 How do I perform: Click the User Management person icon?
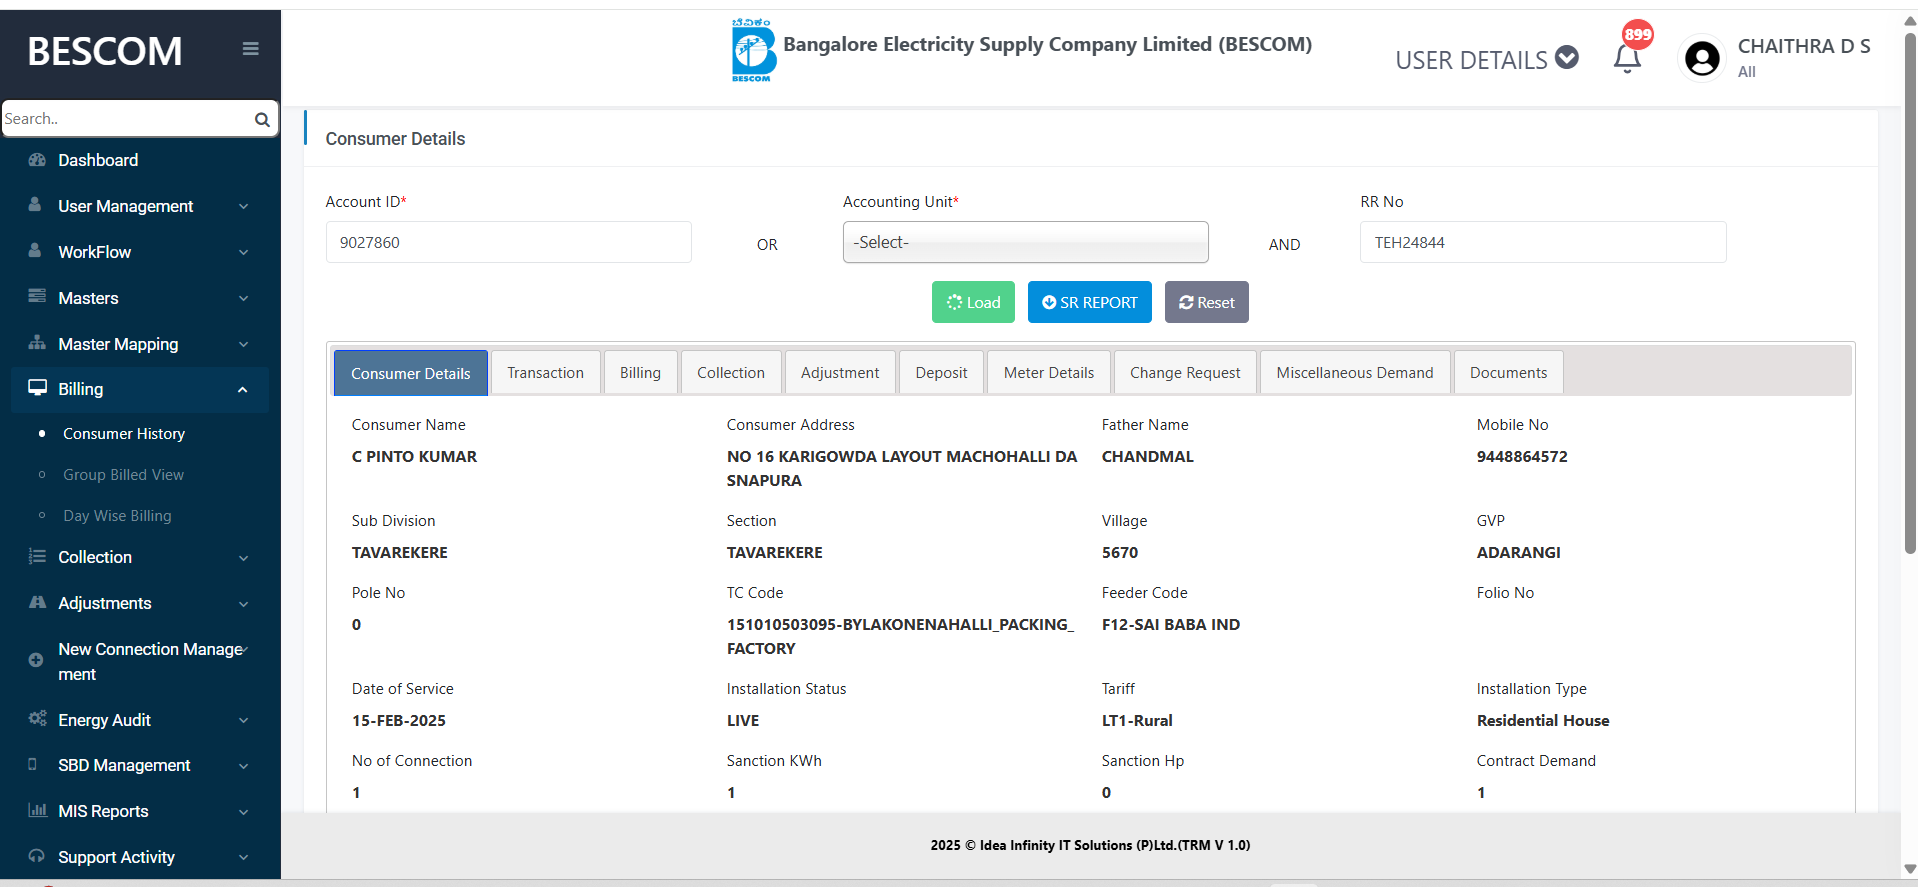click(x=36, y=205)
